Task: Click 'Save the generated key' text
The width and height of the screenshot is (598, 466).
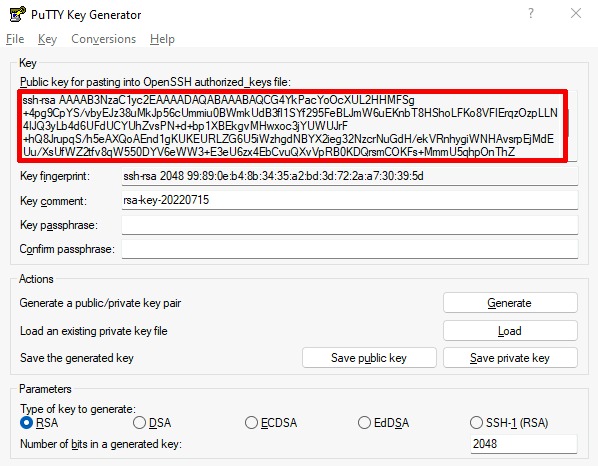Action: click(77, 358)
